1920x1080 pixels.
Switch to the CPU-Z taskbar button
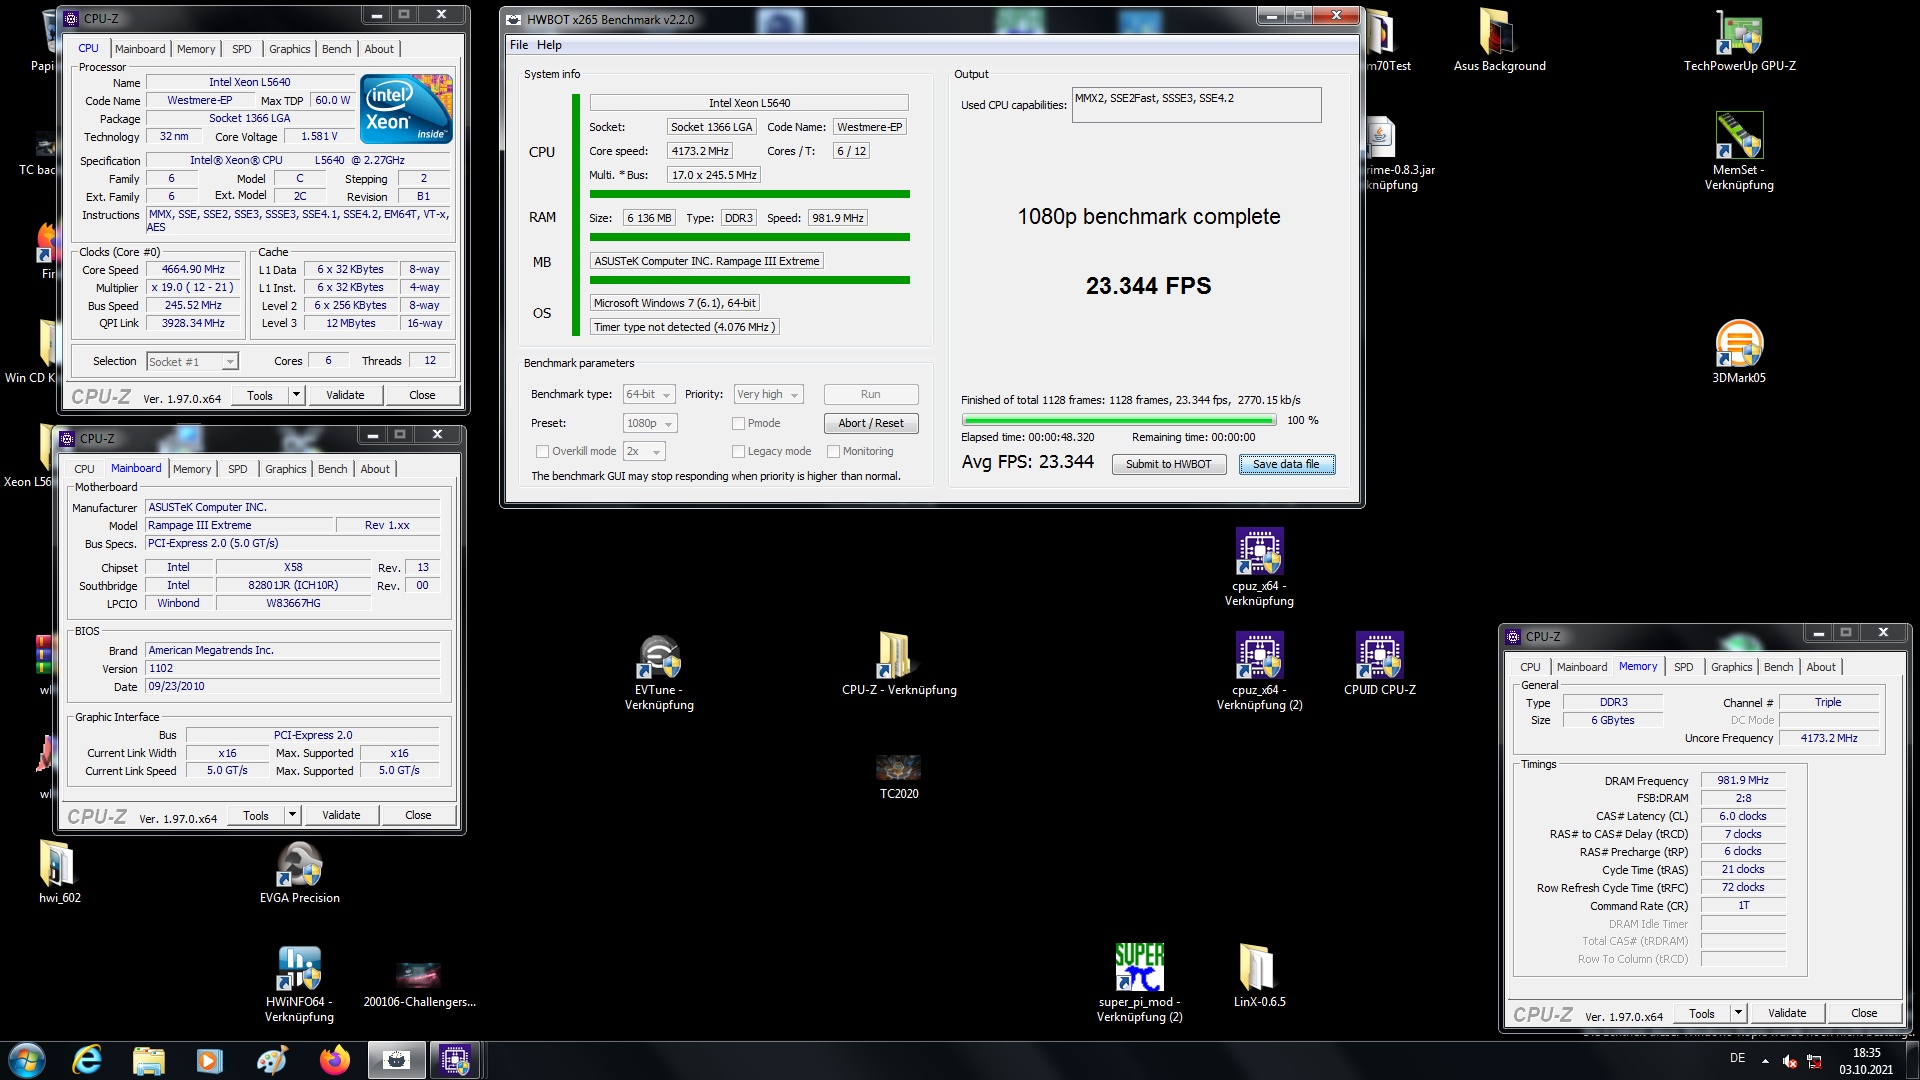(456, 1060)
